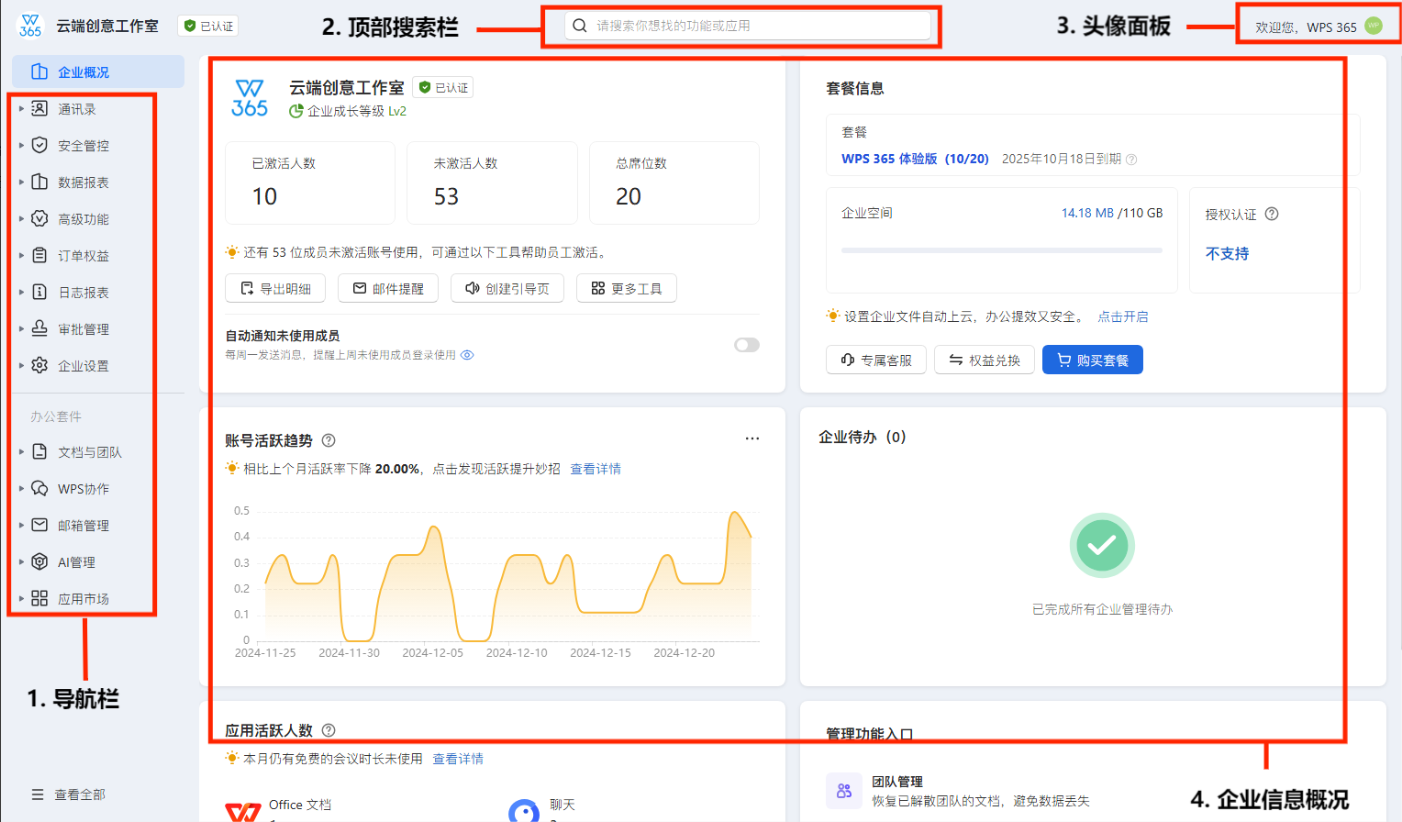
Task: Open 点击开启 link for auto cloud upload
Action: point(1124,316)
